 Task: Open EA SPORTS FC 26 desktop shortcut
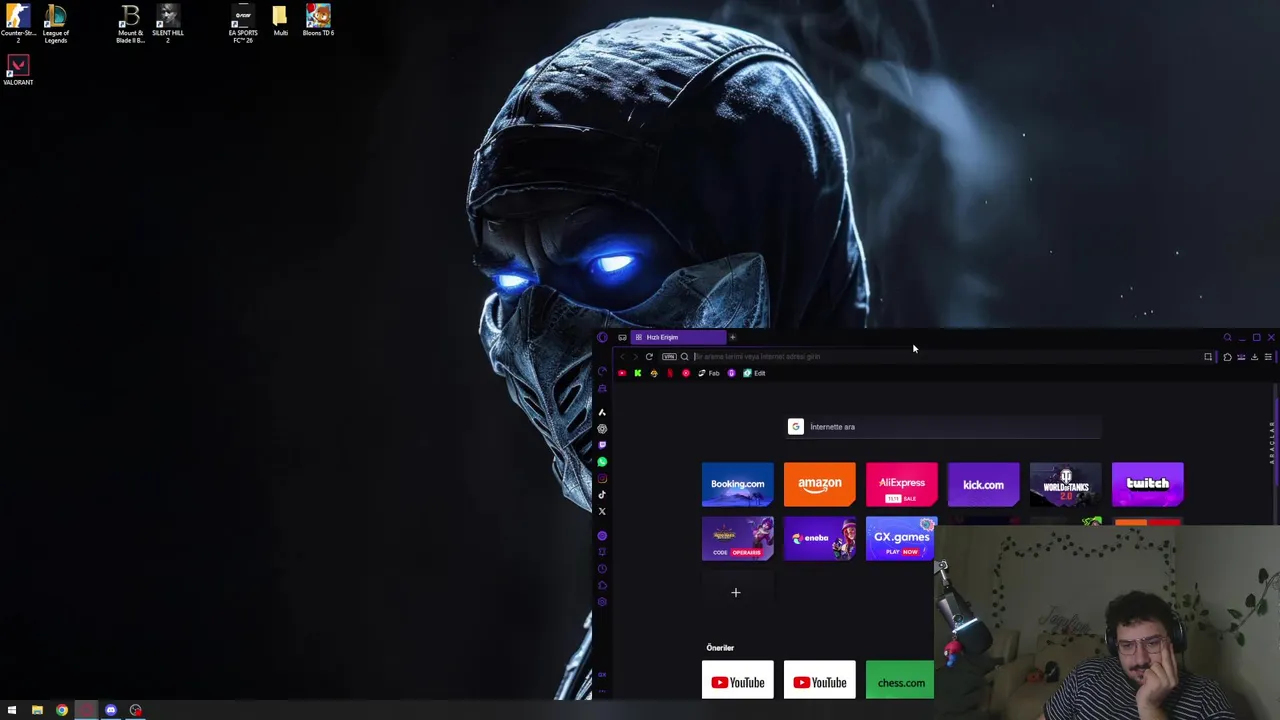pos(243,24)
